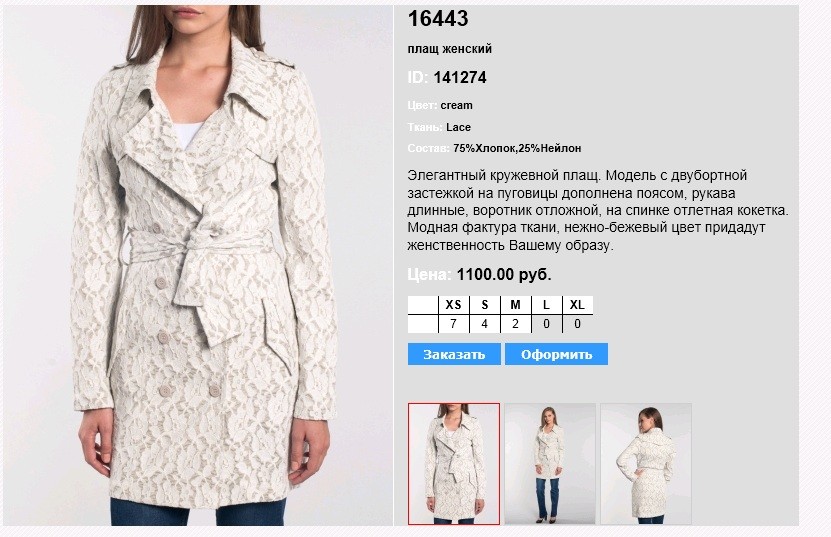The image size is (831, 537).
Task: Click the Заказать button
Action: 454,354
